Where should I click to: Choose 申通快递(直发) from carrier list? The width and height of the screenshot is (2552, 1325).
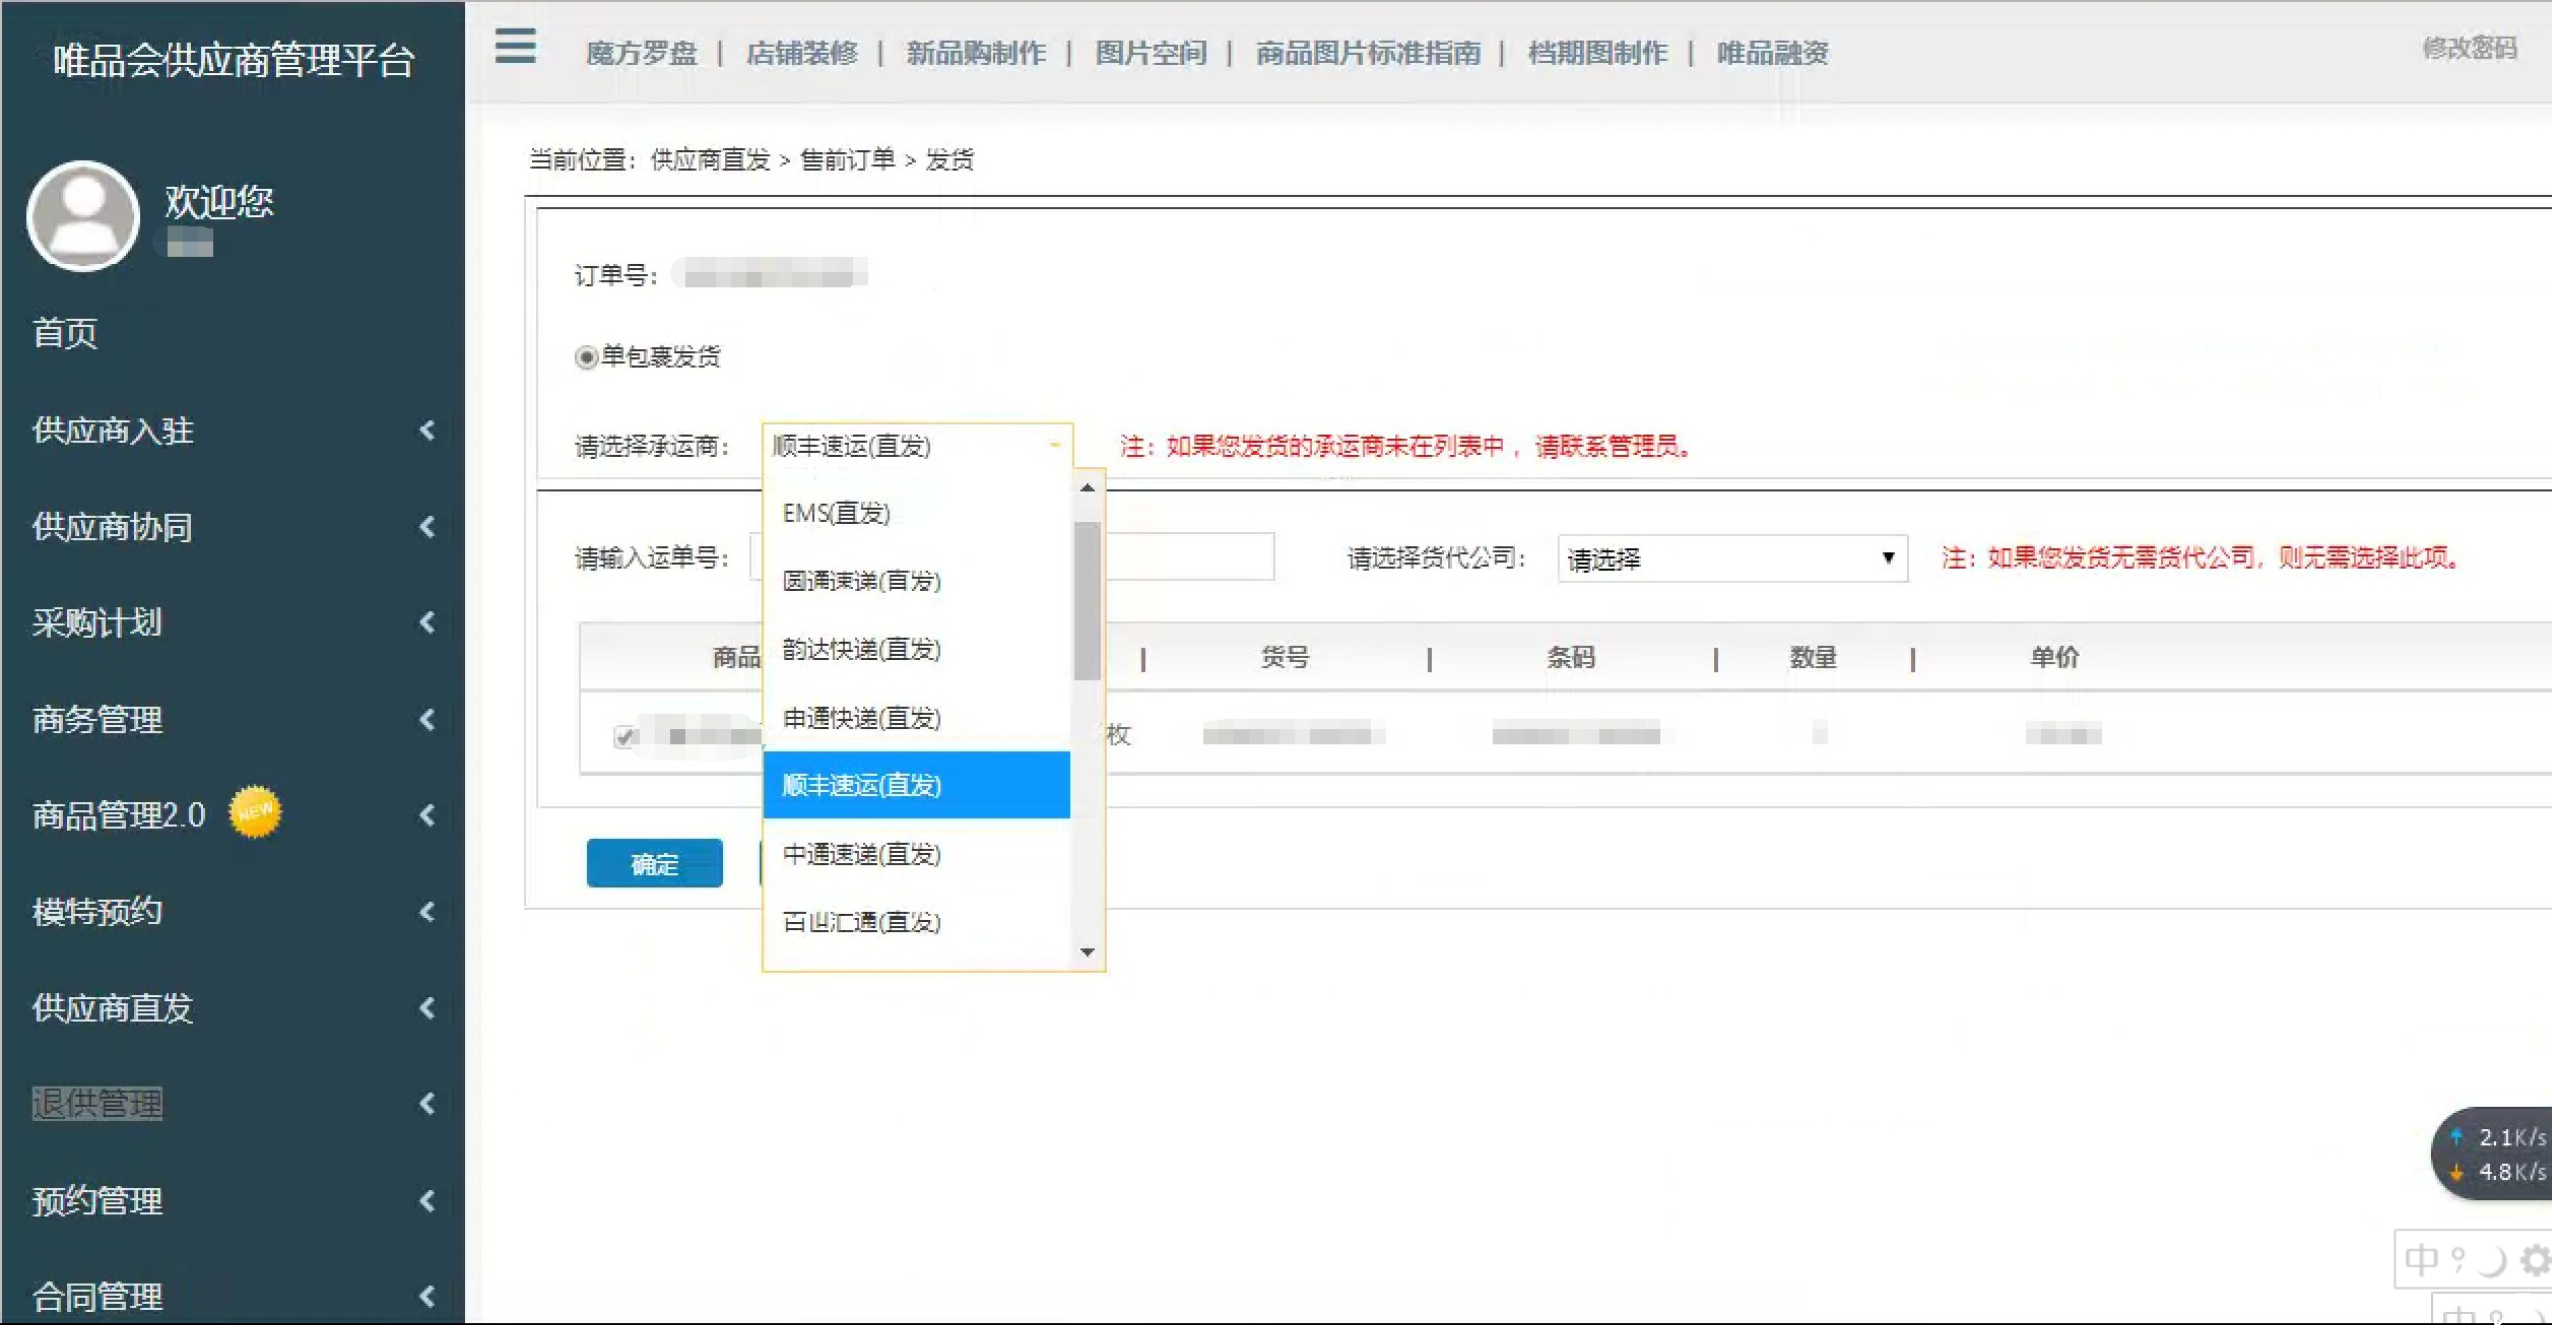coord(917,718)
